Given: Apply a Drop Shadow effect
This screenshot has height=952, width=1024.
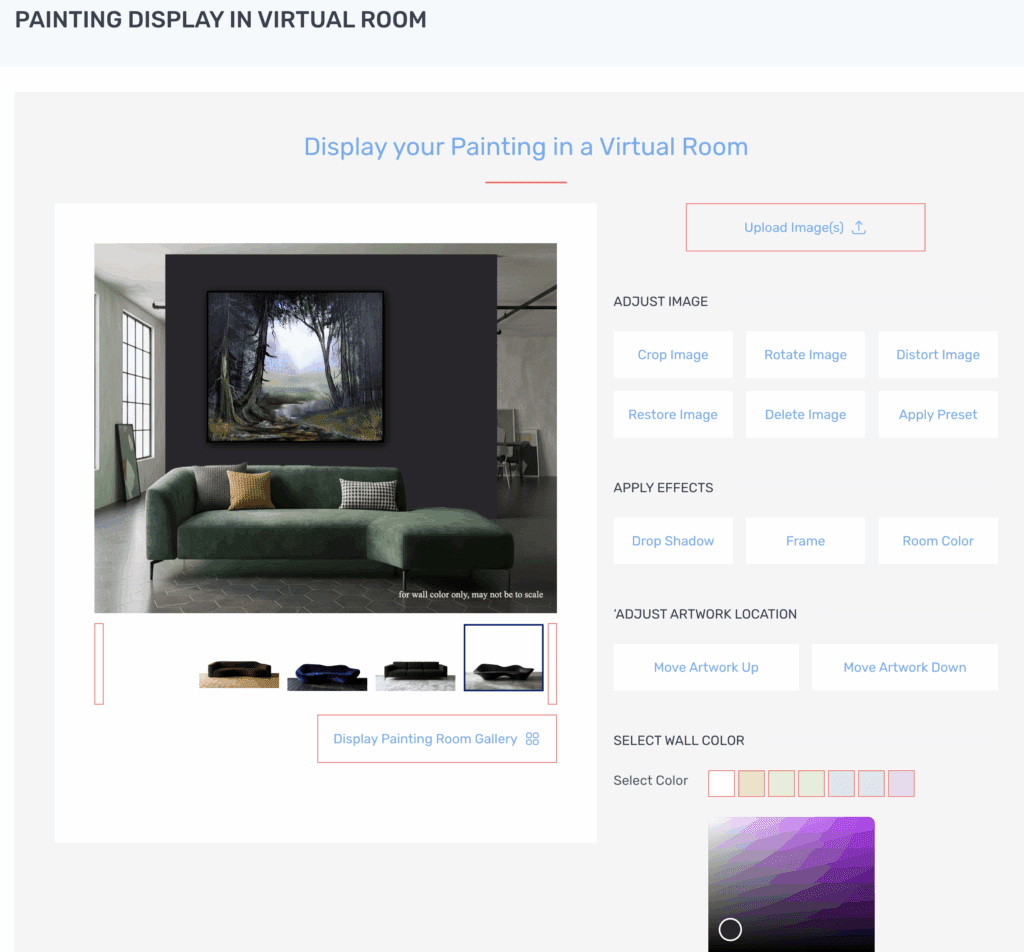Looking at the screenshot, I should click(x=673, y=540).
